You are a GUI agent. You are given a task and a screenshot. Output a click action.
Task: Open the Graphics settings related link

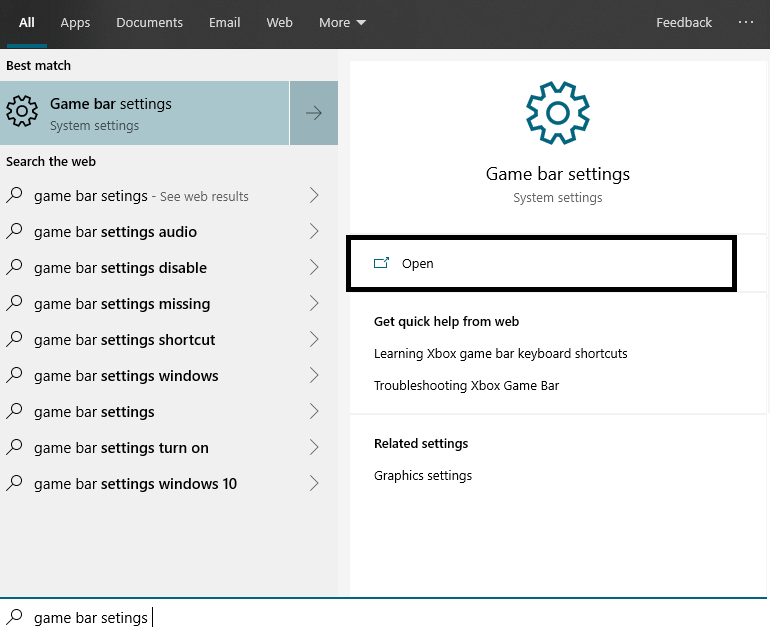pyautogui.click(x=422, y=475)
